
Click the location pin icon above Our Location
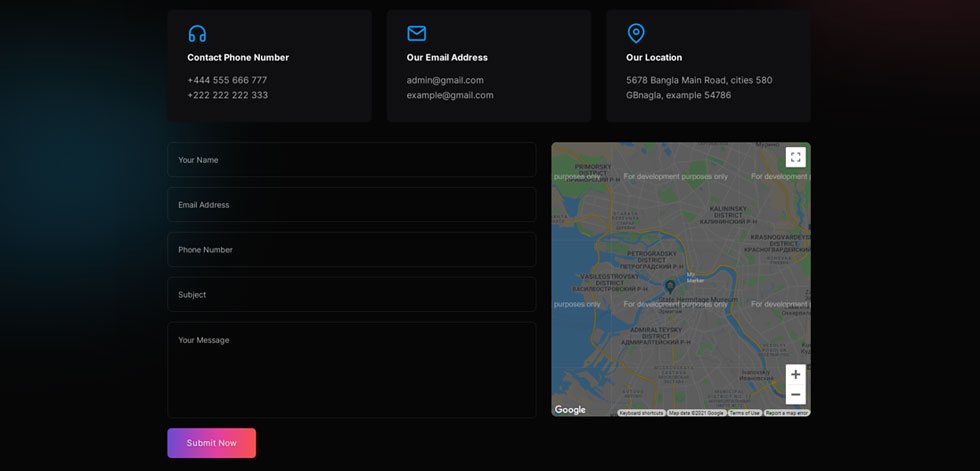click(636, 34)
